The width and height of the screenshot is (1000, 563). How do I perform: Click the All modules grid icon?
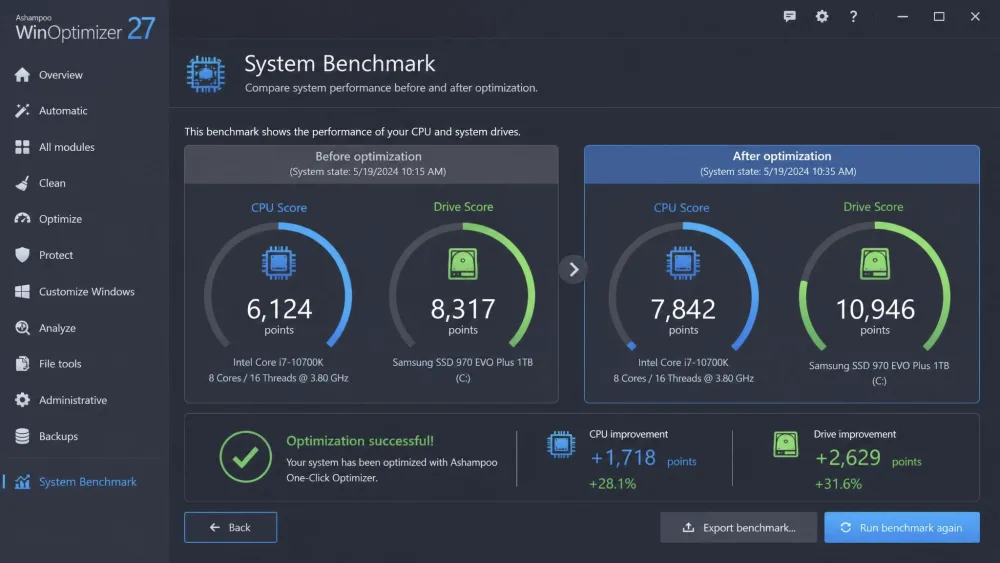pos(22,147)
